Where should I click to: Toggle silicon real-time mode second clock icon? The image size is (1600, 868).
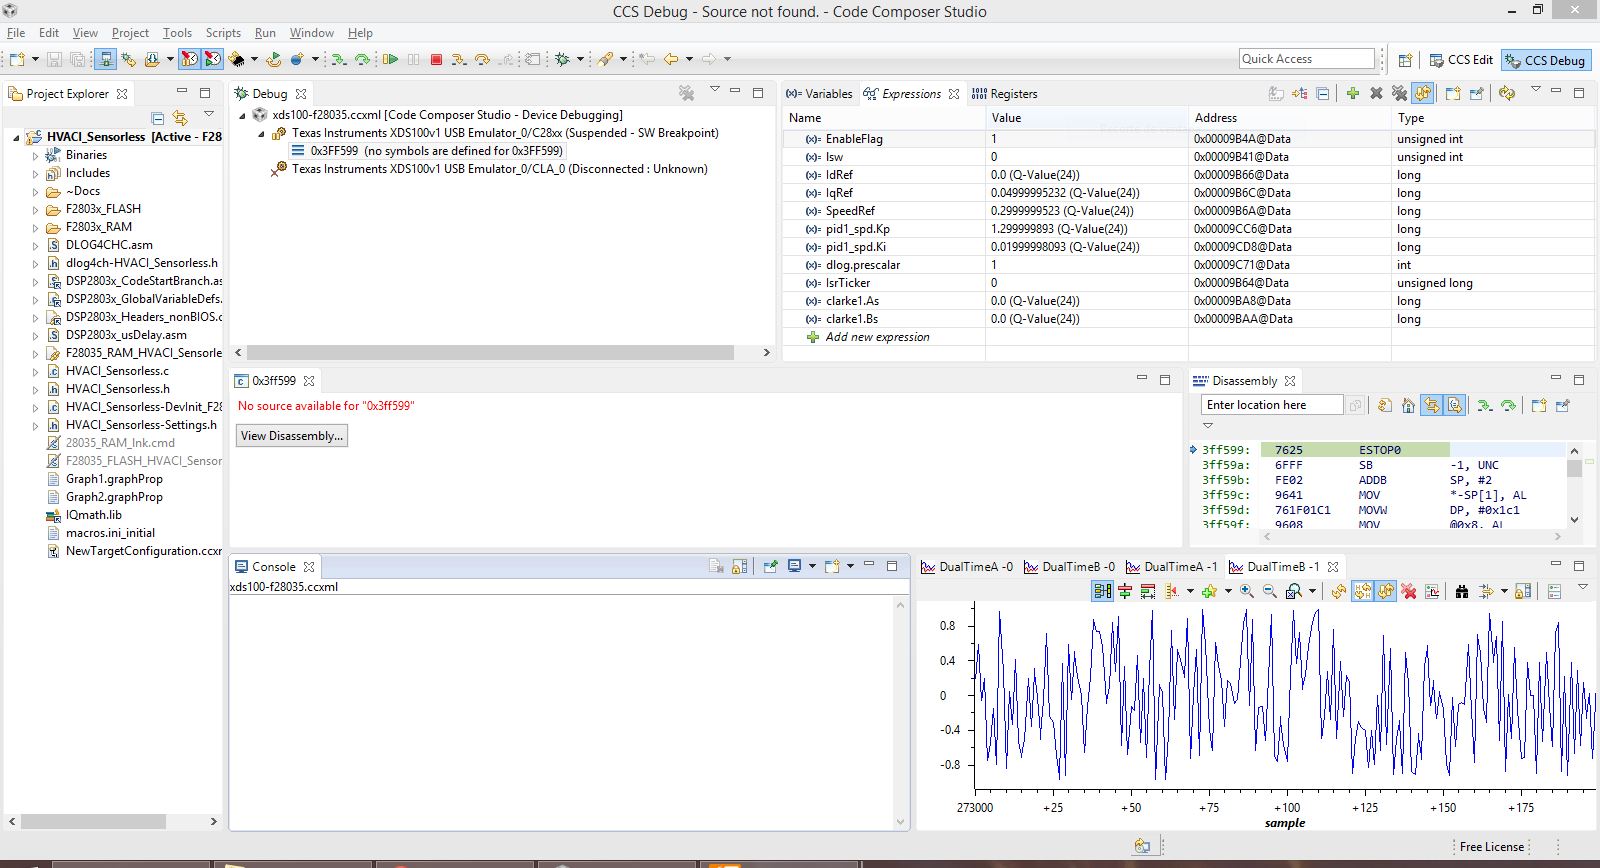212,60
